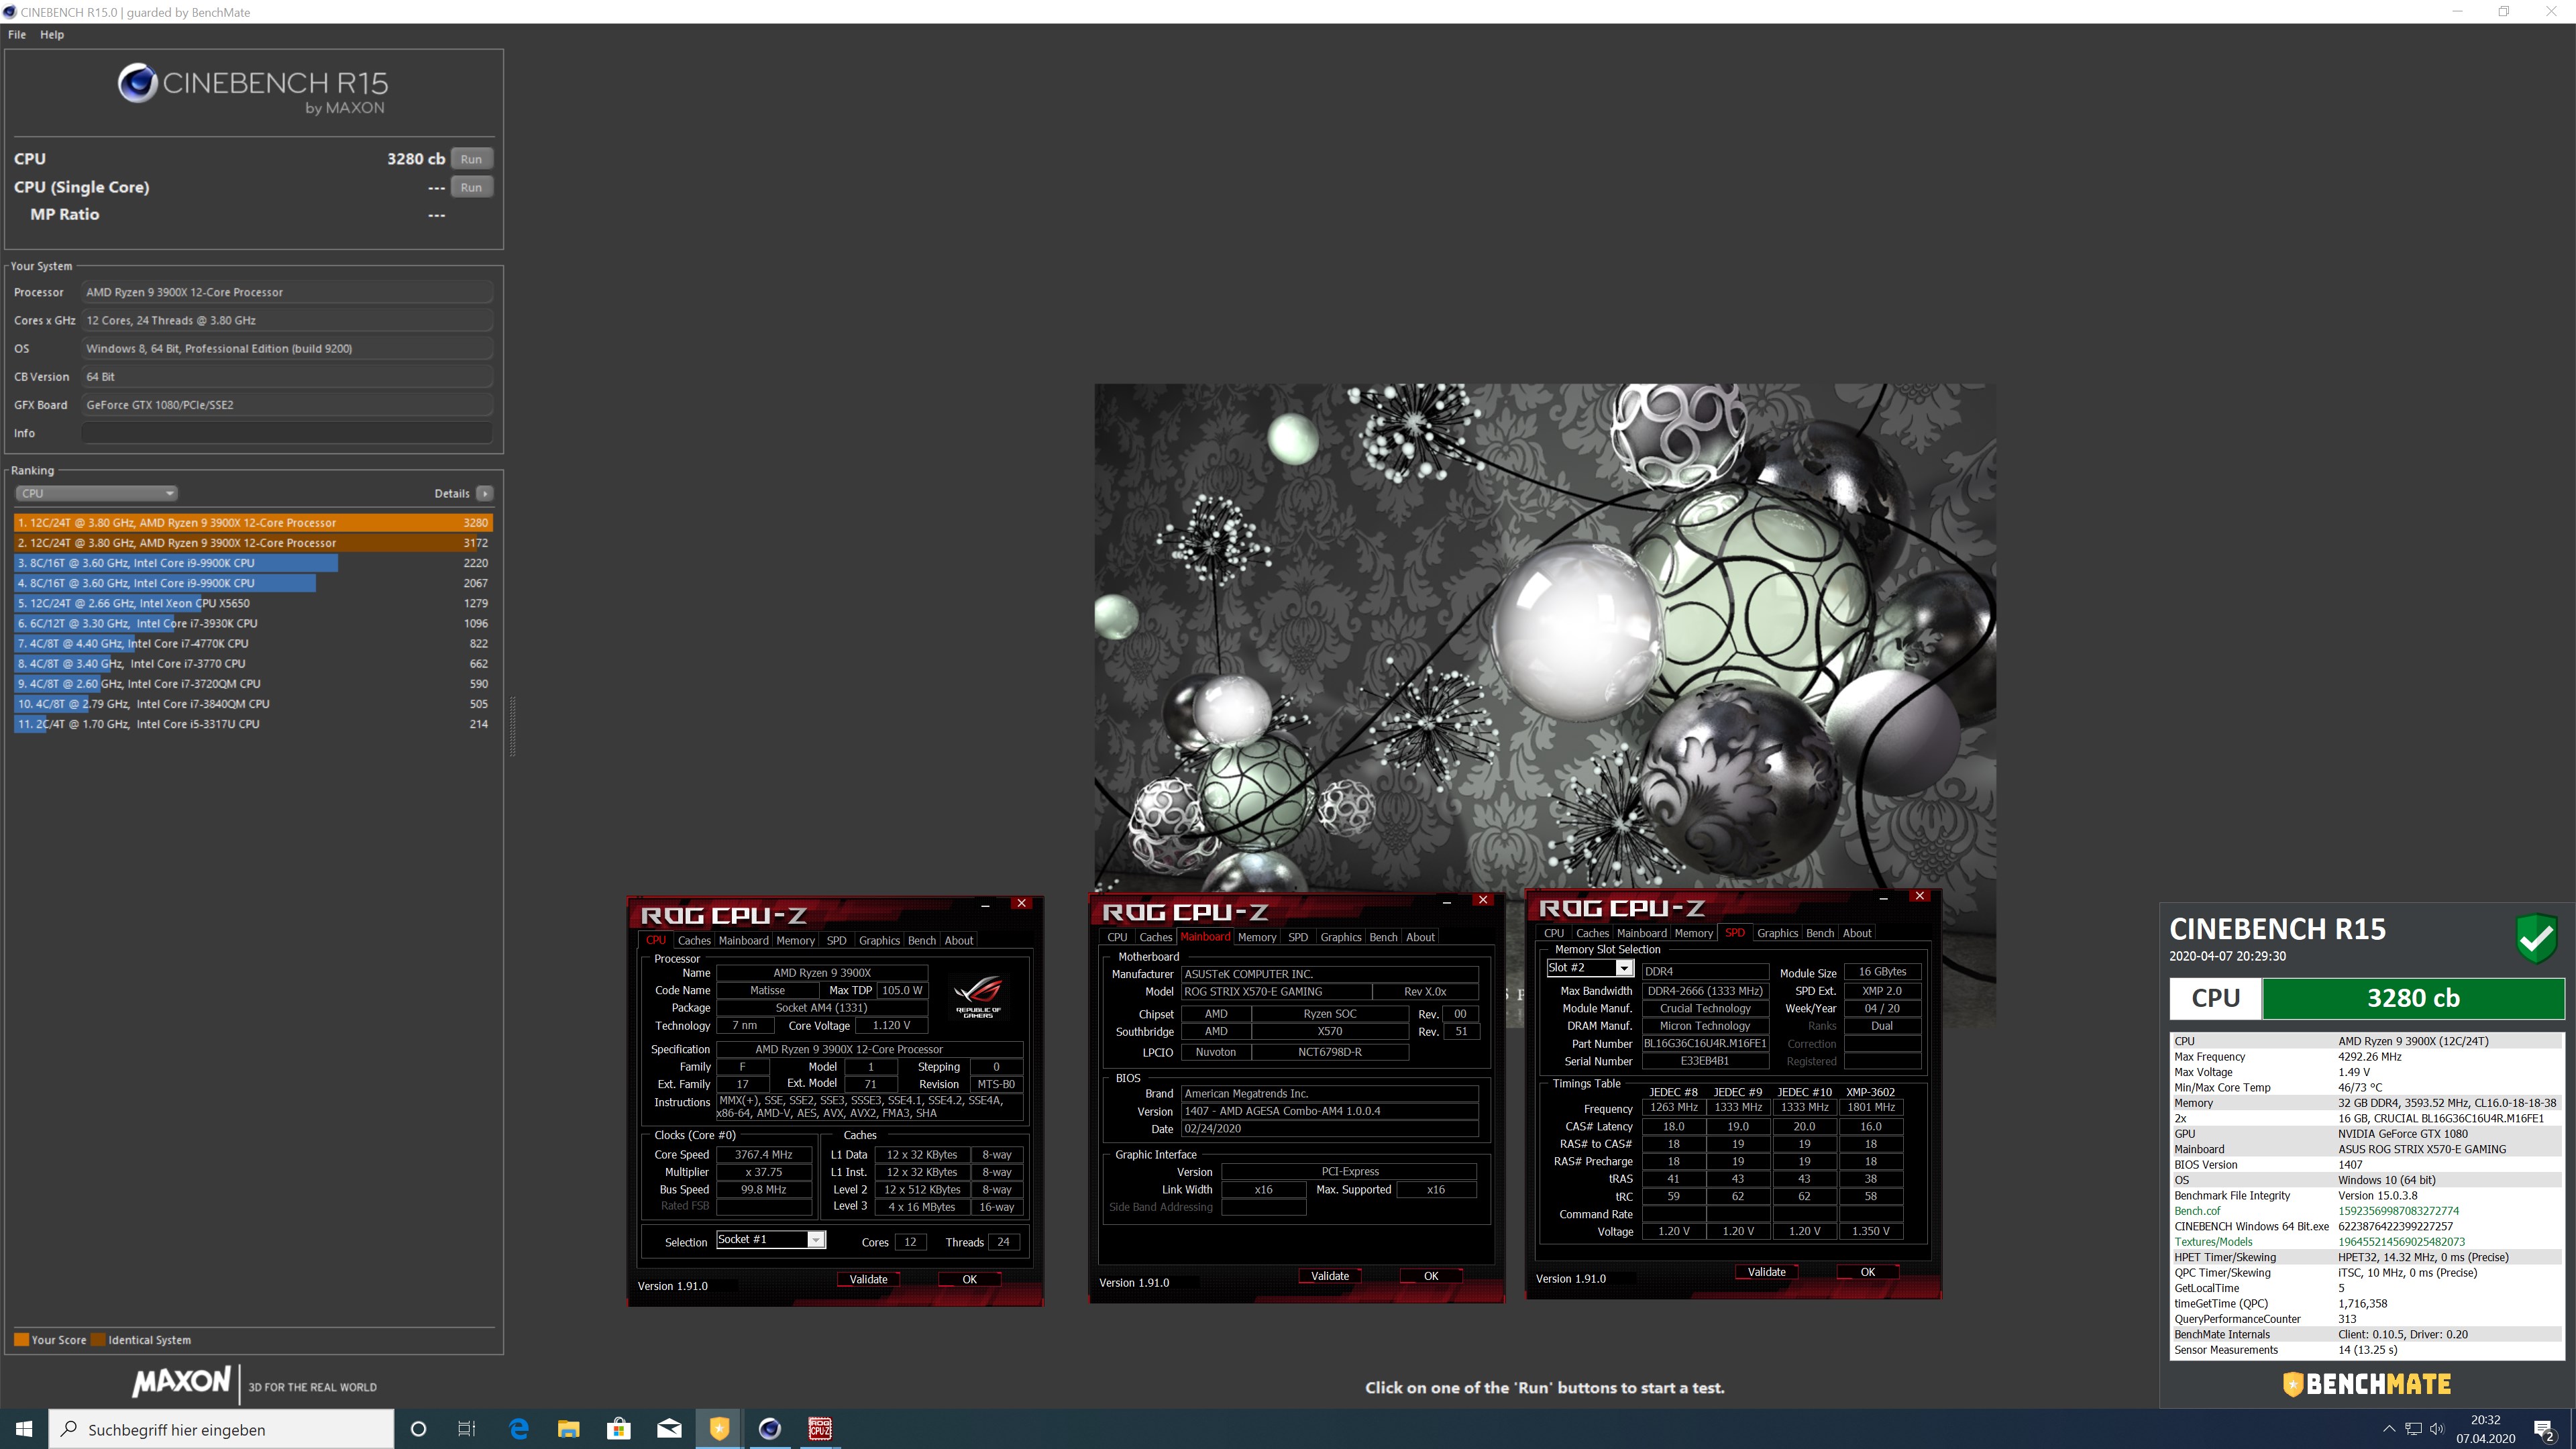
Task: Switch to ROG CPU-Z taskbar icon
Action: coord(819,1429)
